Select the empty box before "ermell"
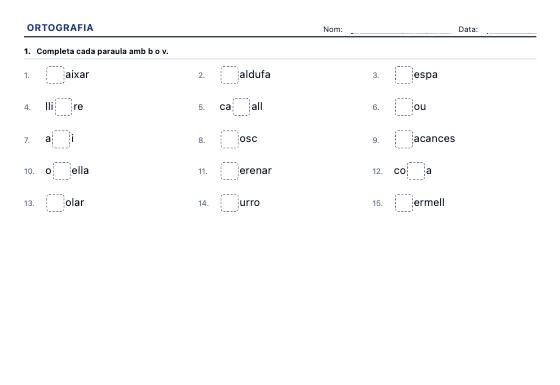 404,203
